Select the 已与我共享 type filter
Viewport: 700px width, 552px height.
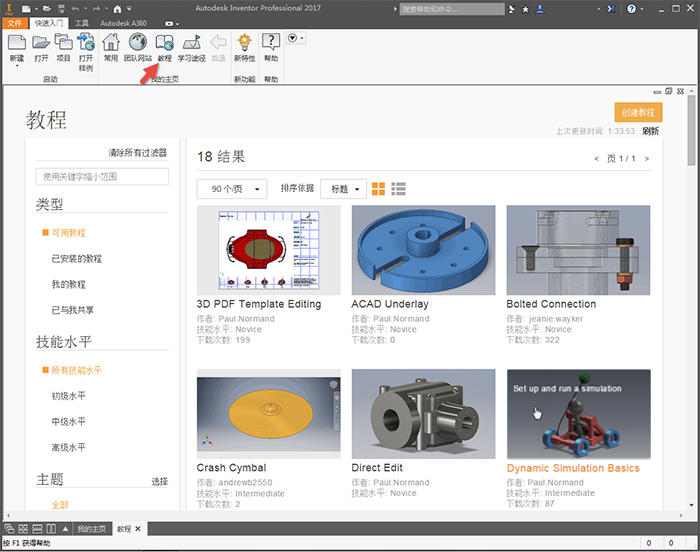73,310
